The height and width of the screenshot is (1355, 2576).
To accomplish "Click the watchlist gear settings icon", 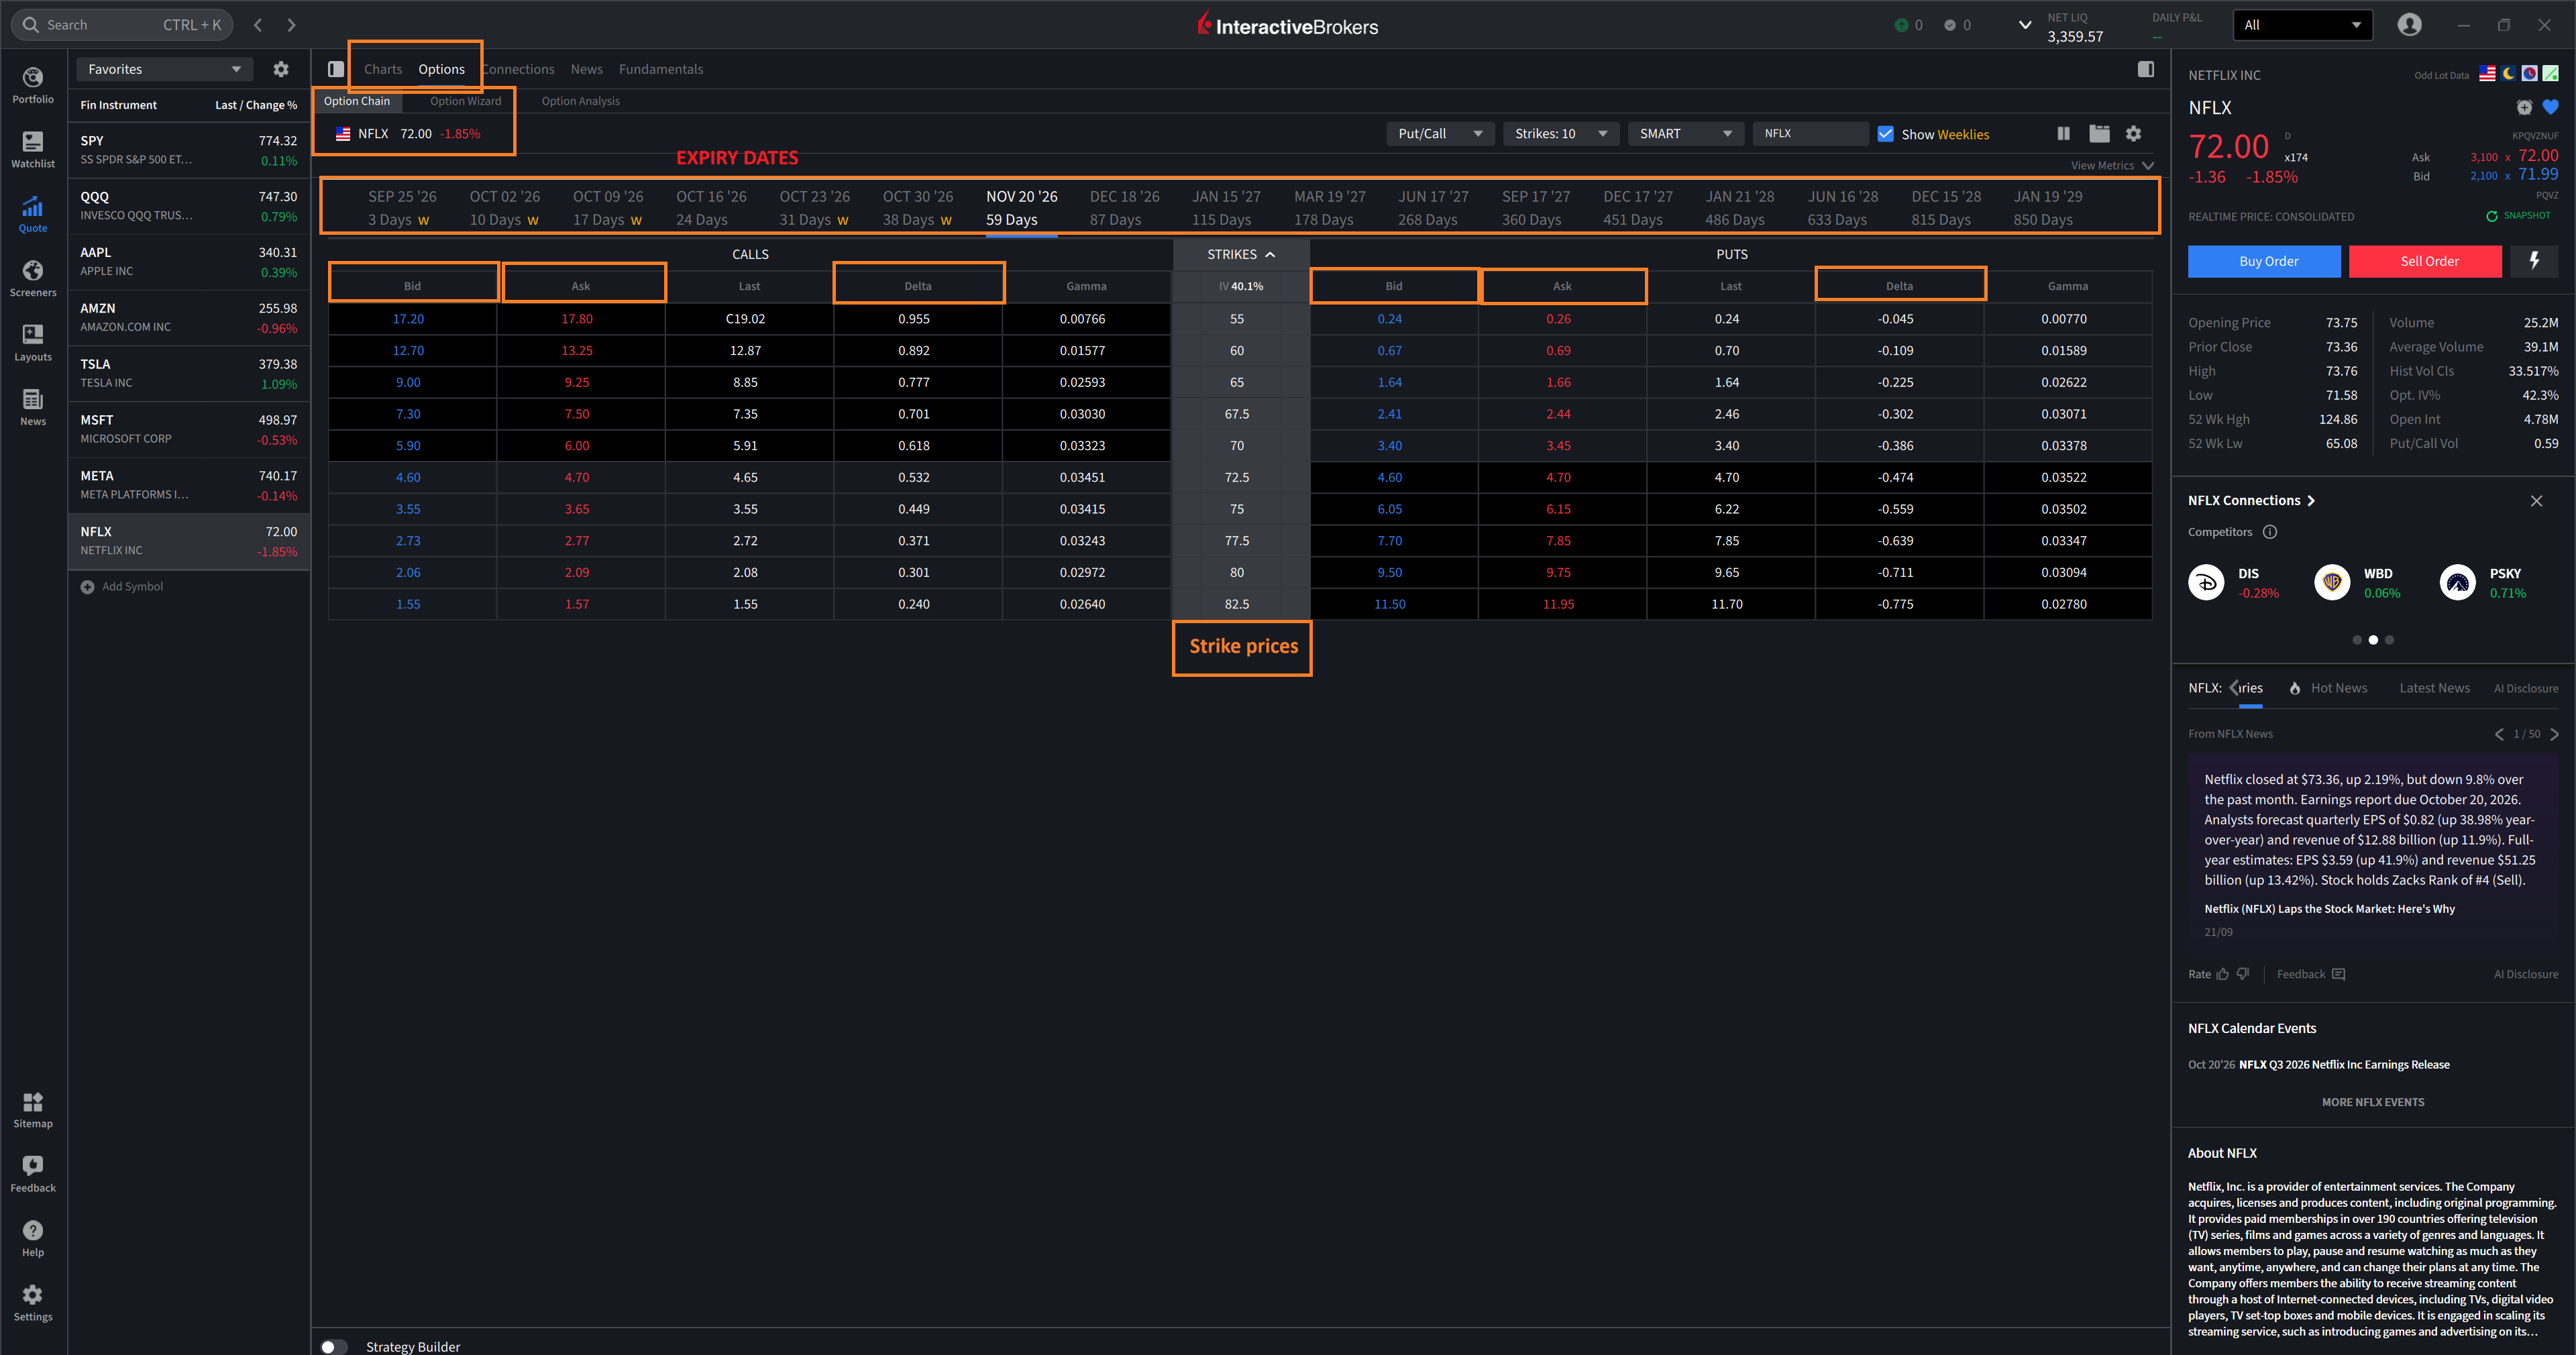I will coord(281,69).
